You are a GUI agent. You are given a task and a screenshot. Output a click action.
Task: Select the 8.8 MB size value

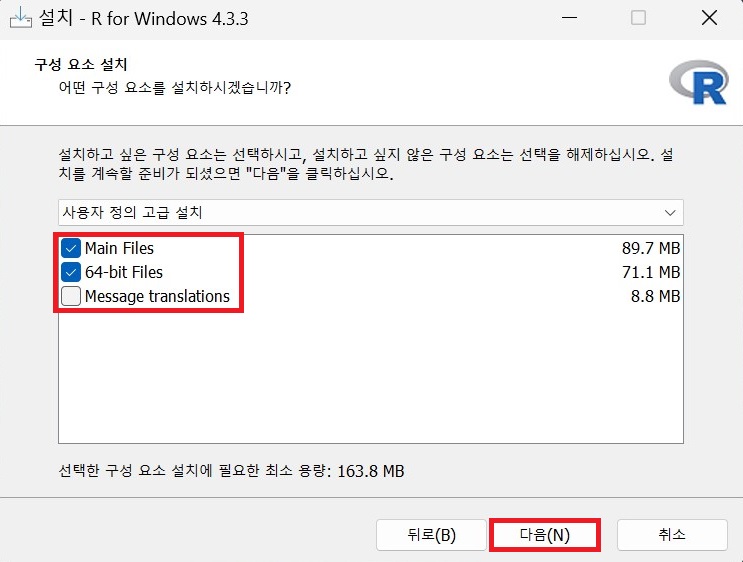click(x=655, y=296)
